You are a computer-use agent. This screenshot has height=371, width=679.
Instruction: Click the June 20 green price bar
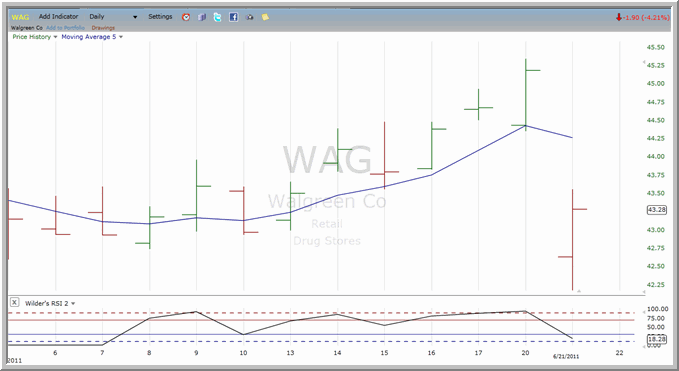(x=526, y=94)
